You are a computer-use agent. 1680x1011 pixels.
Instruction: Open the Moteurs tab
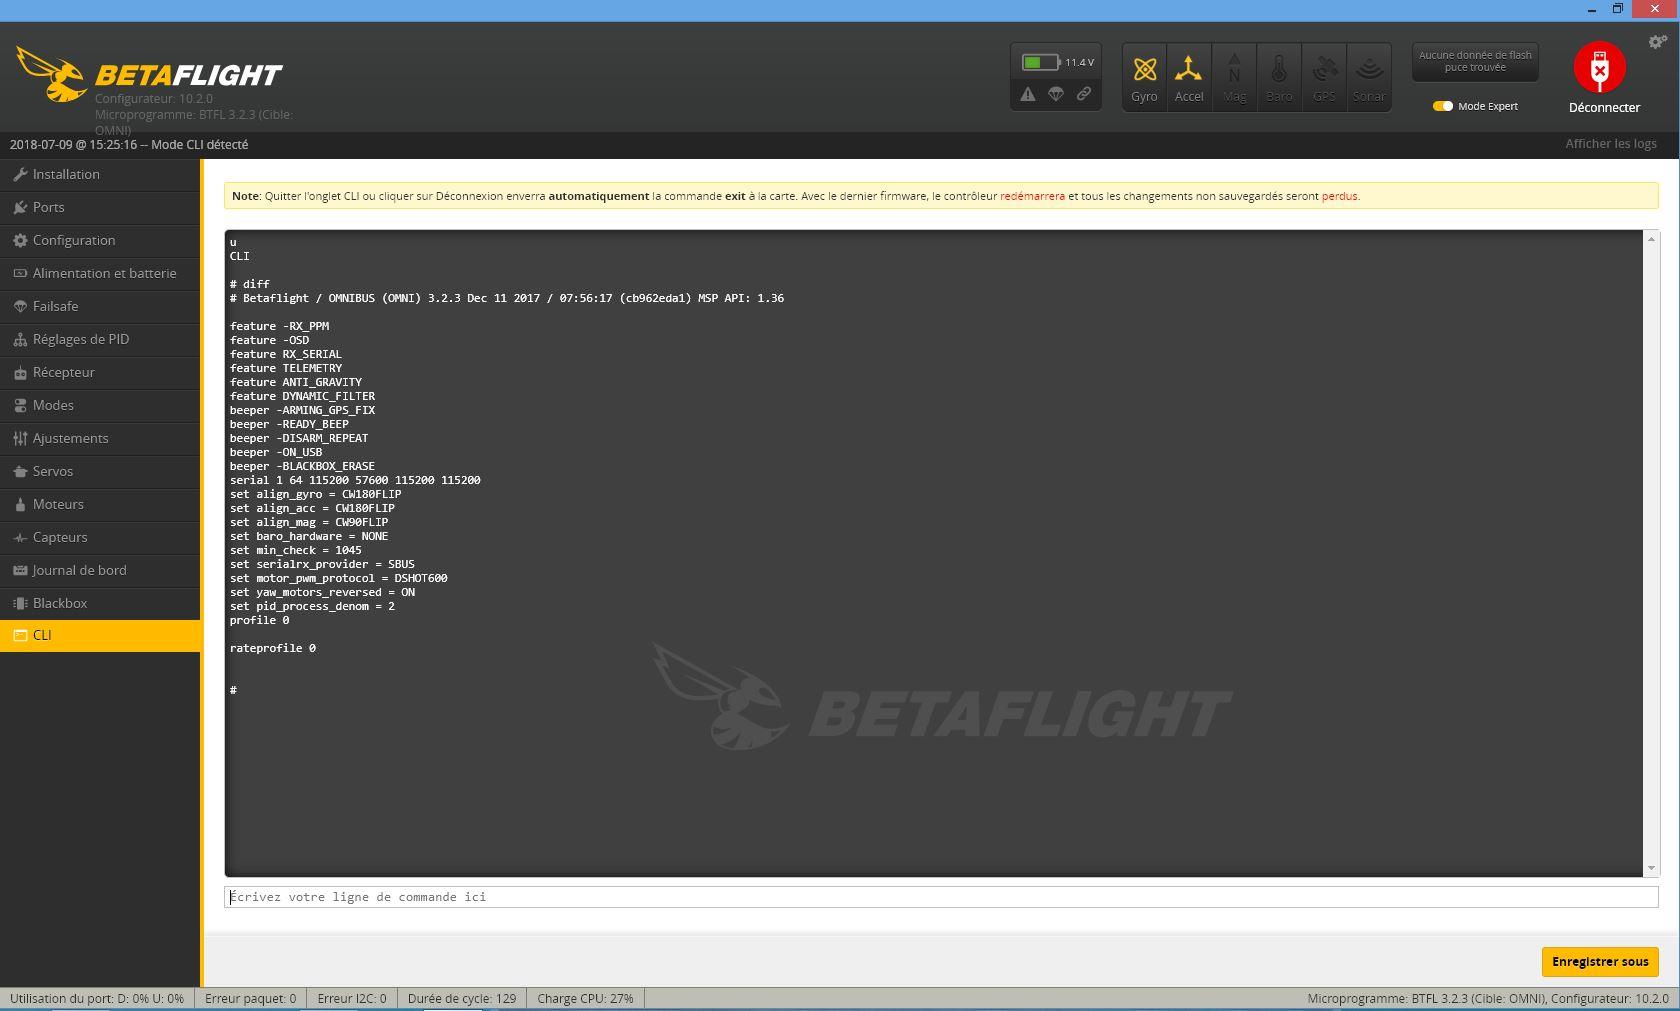(x=58, y=504)
